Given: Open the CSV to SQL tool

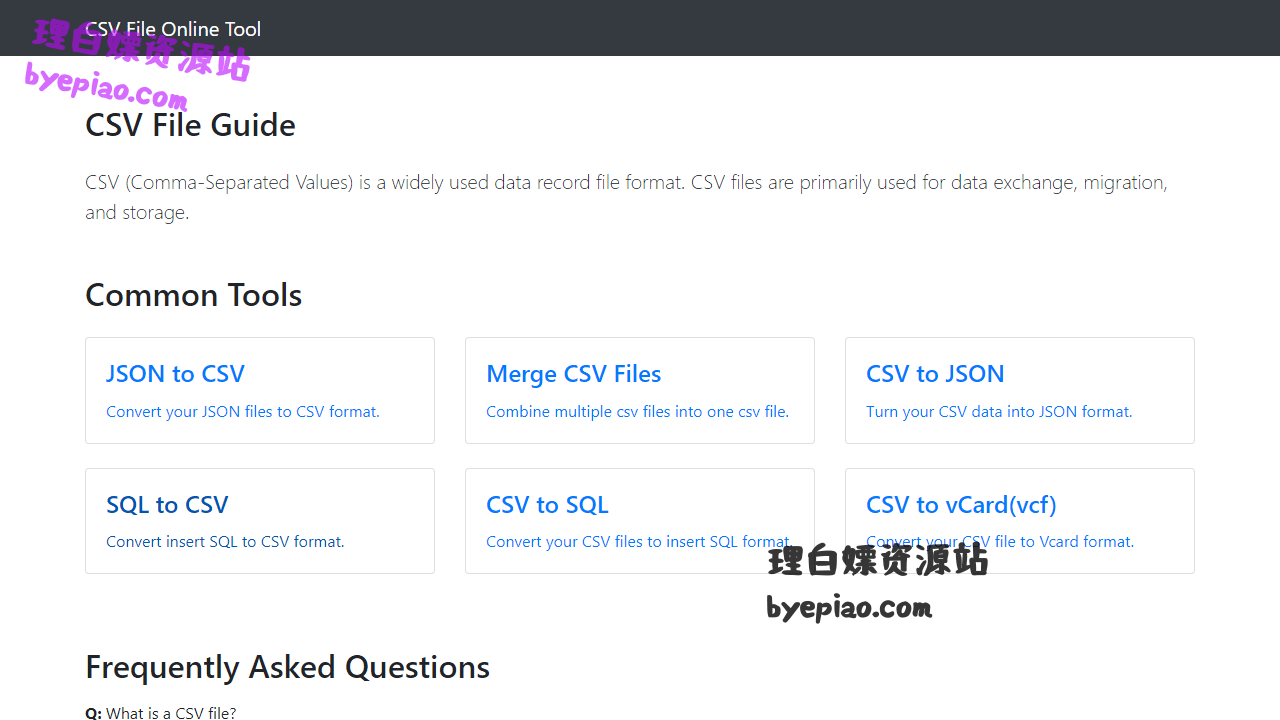Looking at the screenshot, I should pyautogui.click(x=640, y=521).
